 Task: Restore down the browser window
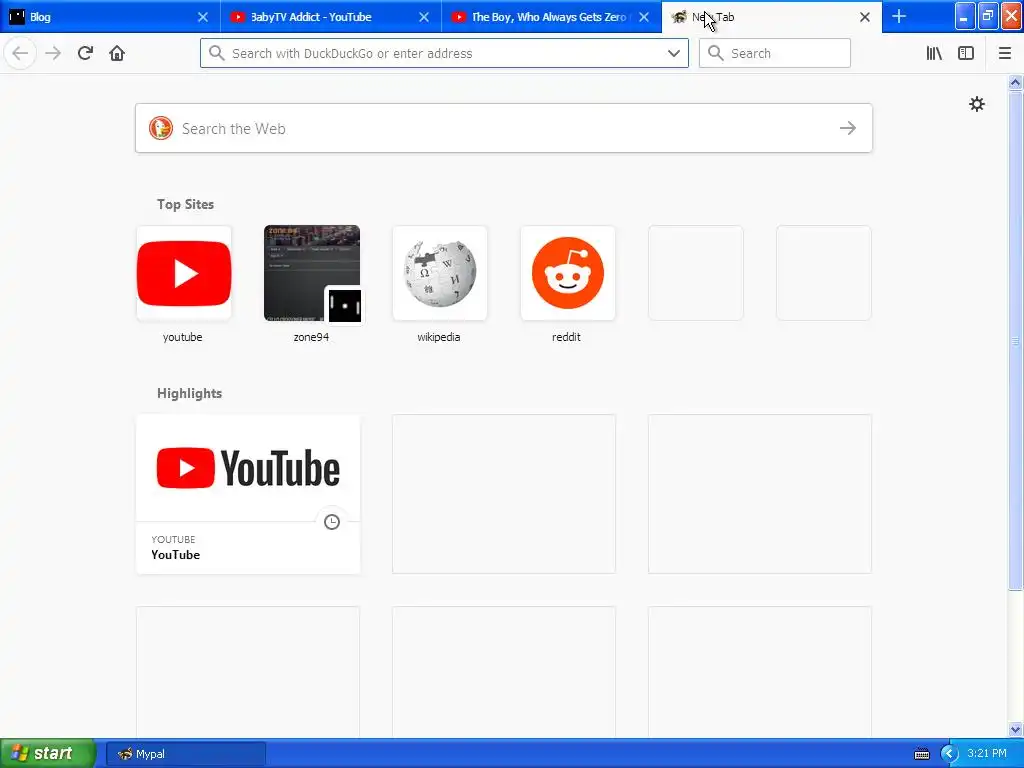tap(987, 17)
